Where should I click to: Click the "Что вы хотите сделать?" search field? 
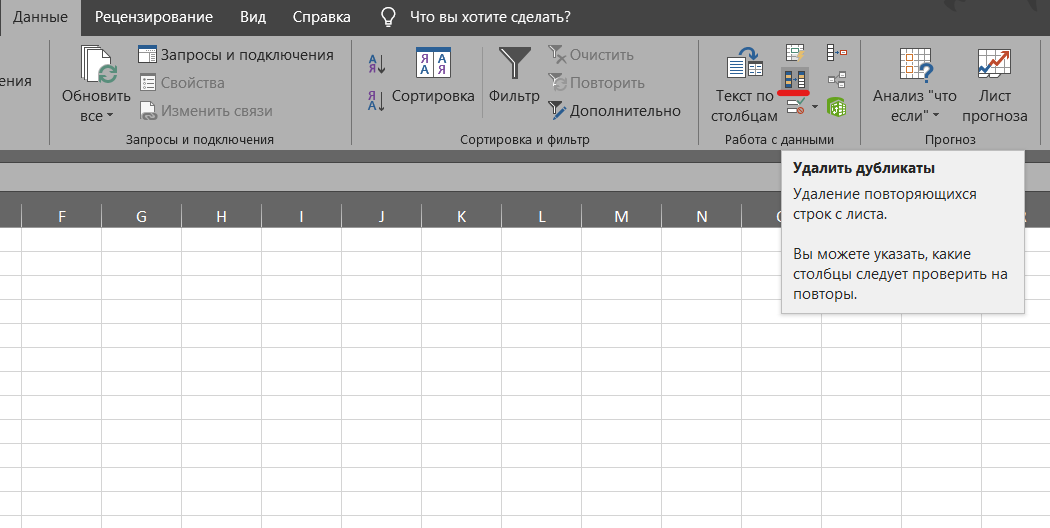point(490,17)
